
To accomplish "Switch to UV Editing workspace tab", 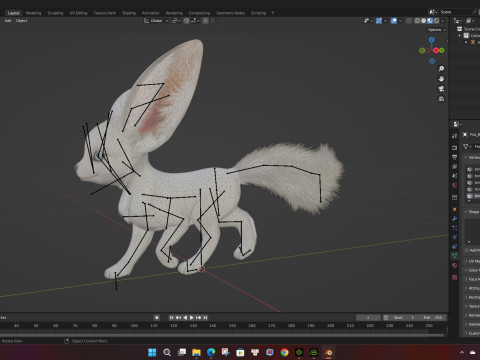I will click(x=78, y=13).
